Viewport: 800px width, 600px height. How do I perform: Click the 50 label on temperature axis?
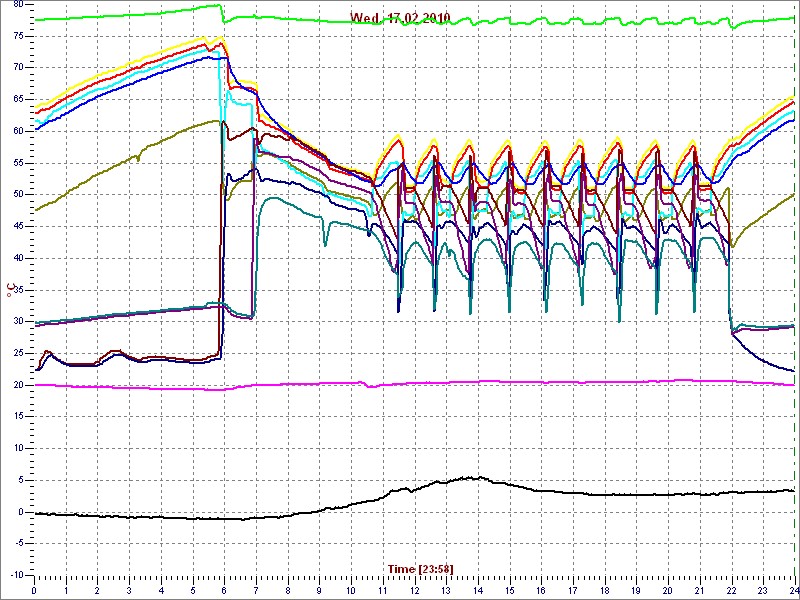click(16, 194)
